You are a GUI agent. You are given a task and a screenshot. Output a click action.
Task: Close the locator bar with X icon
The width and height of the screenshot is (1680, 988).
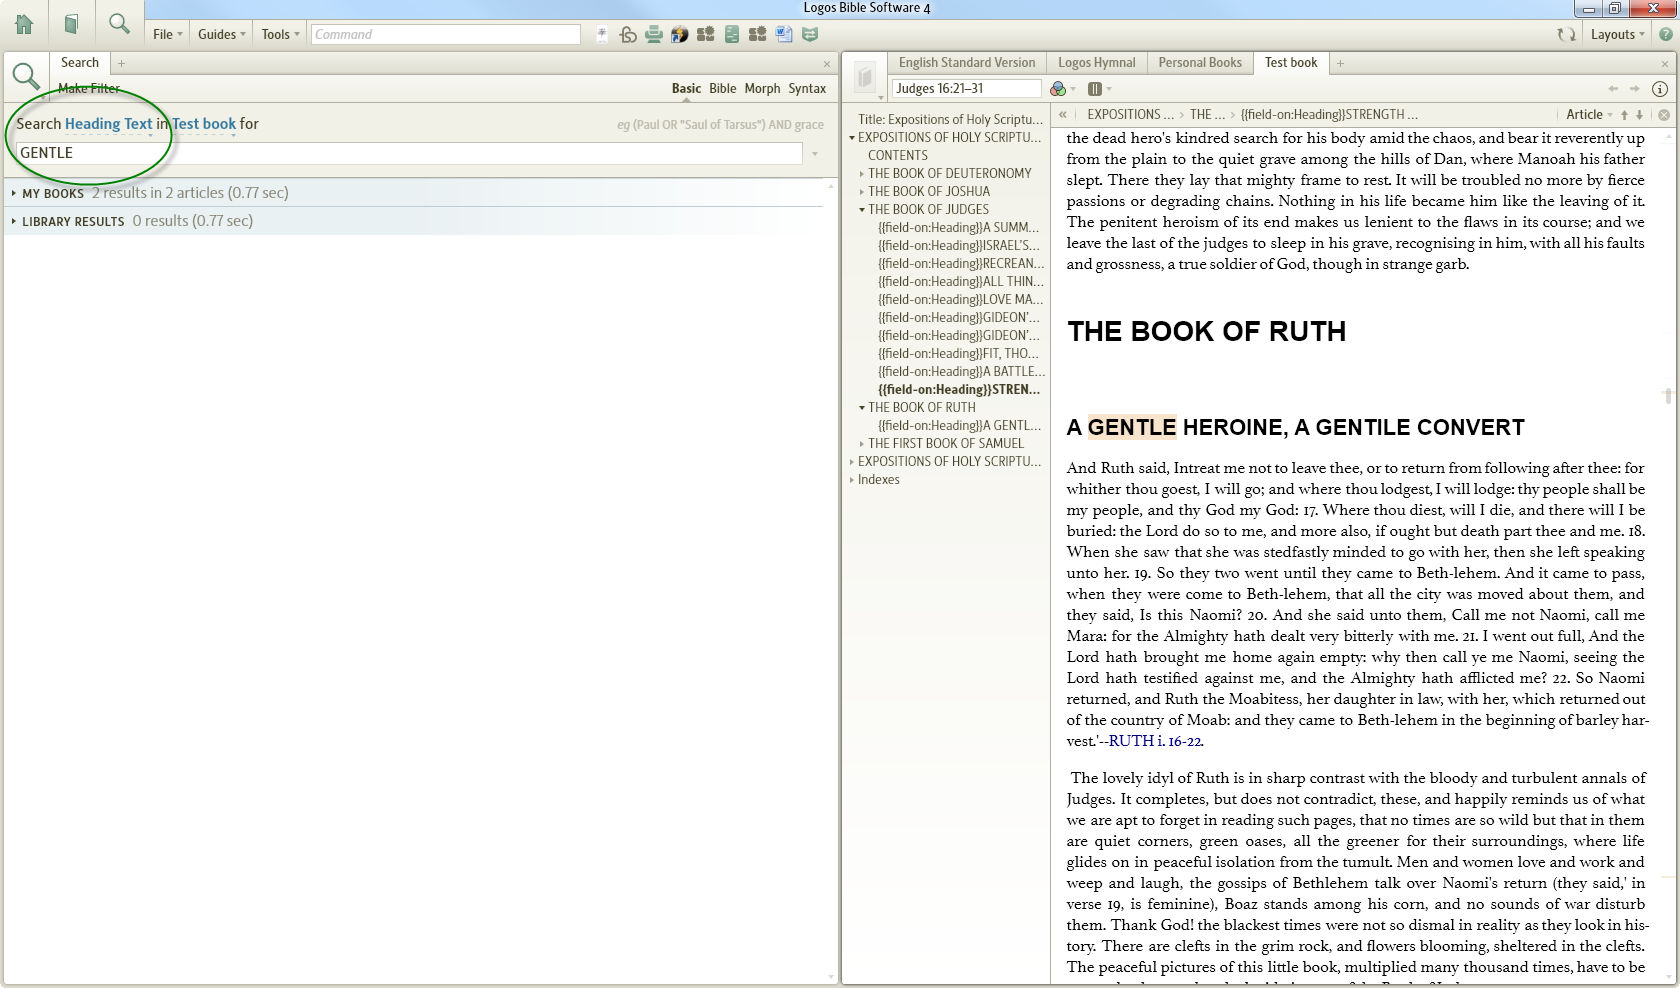(1664, 115)
